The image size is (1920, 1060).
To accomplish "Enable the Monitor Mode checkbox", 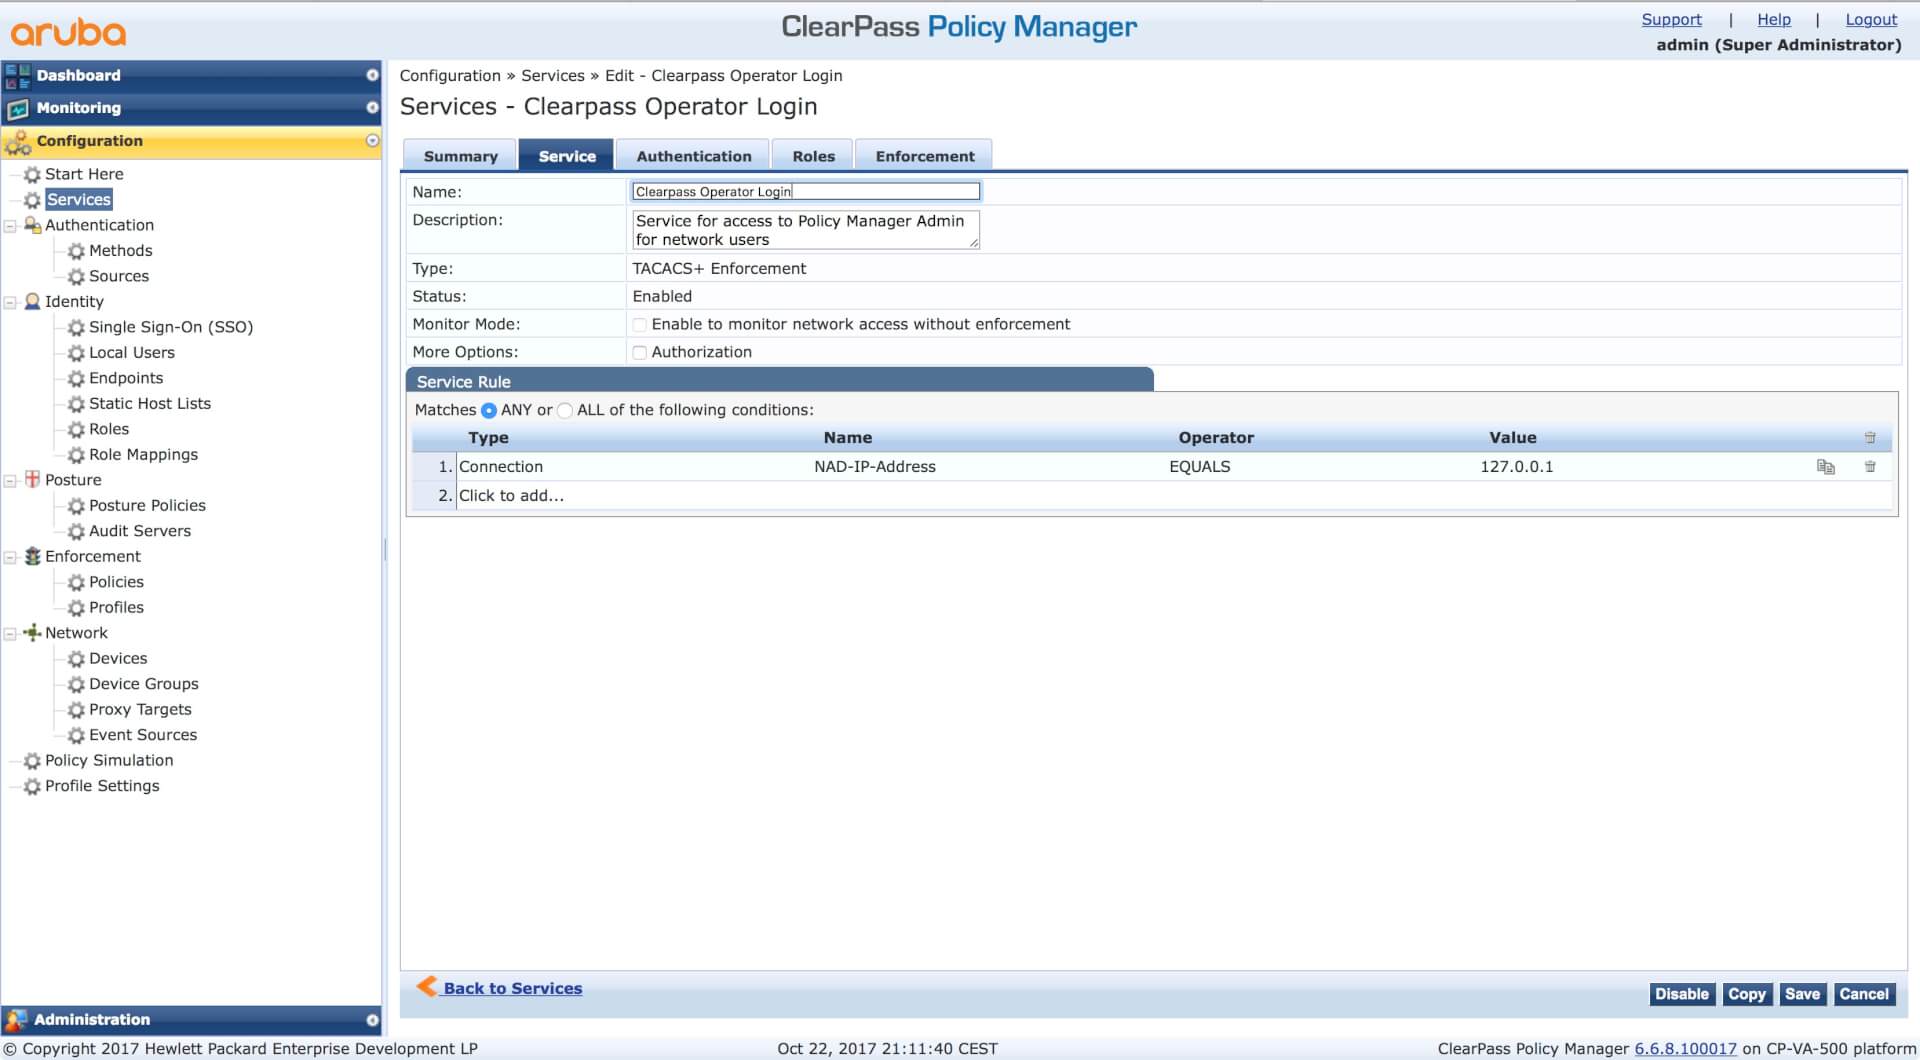I will pyautogui.click(x=640, y=325).
